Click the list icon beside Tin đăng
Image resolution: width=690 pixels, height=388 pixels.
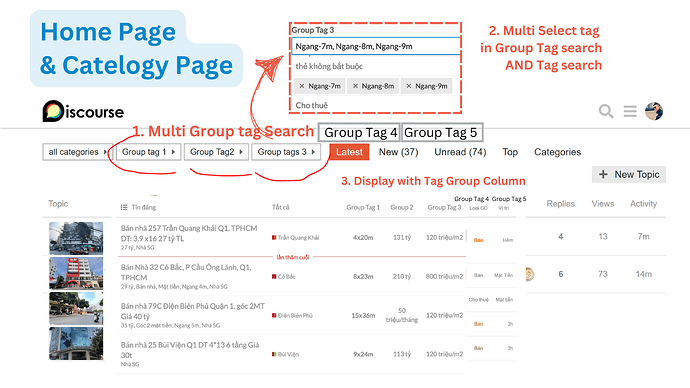coord(124,207)
